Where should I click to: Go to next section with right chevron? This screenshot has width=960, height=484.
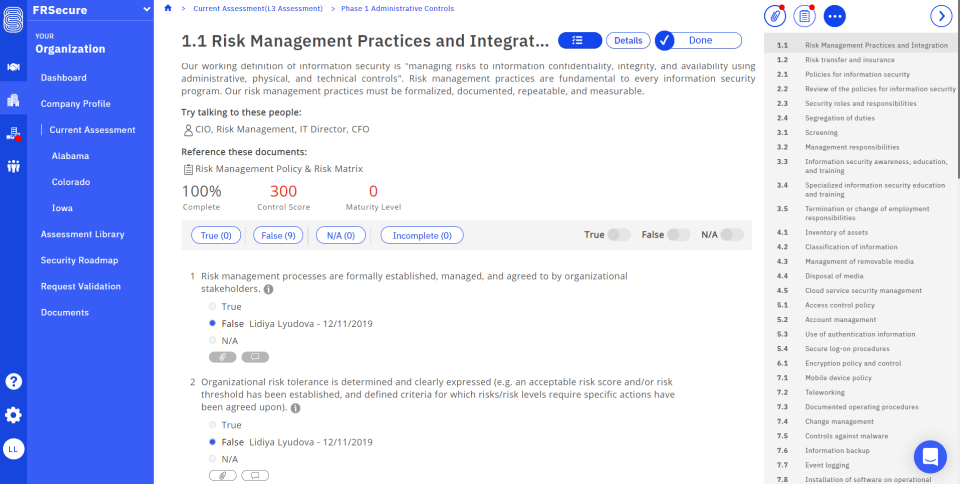[940, 16]
